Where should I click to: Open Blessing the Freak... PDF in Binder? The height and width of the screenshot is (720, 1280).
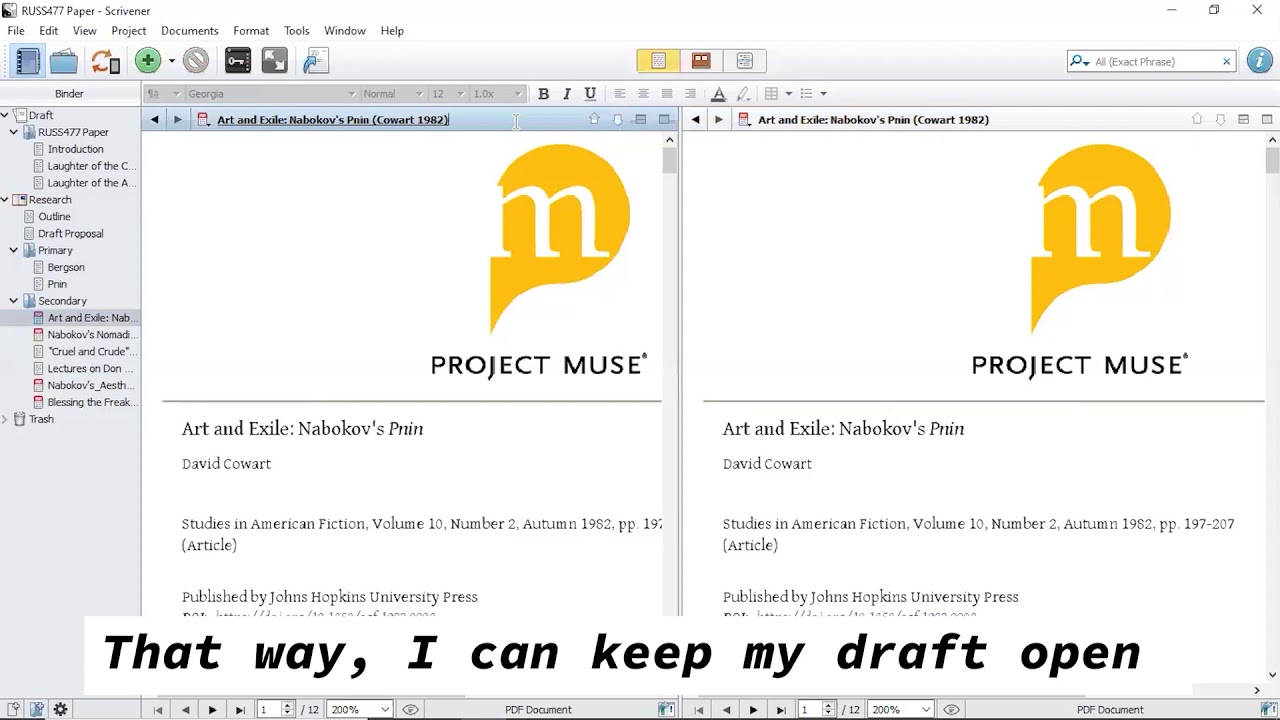(86, 402)
